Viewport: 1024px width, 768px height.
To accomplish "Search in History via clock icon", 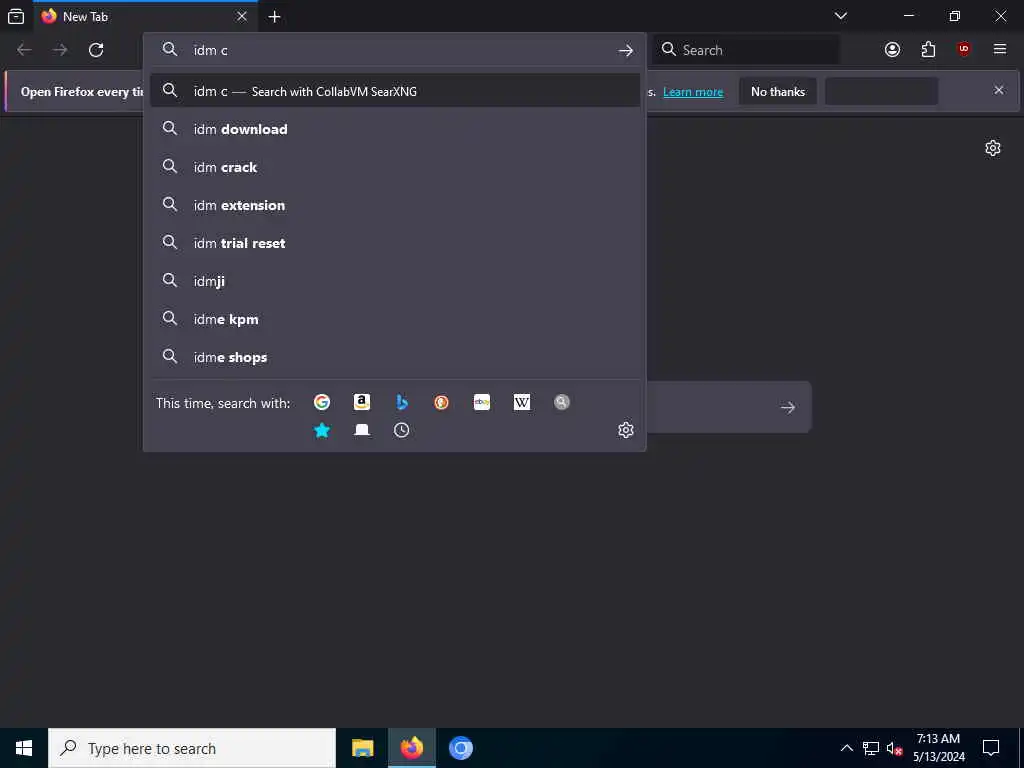I will point(402,430).
